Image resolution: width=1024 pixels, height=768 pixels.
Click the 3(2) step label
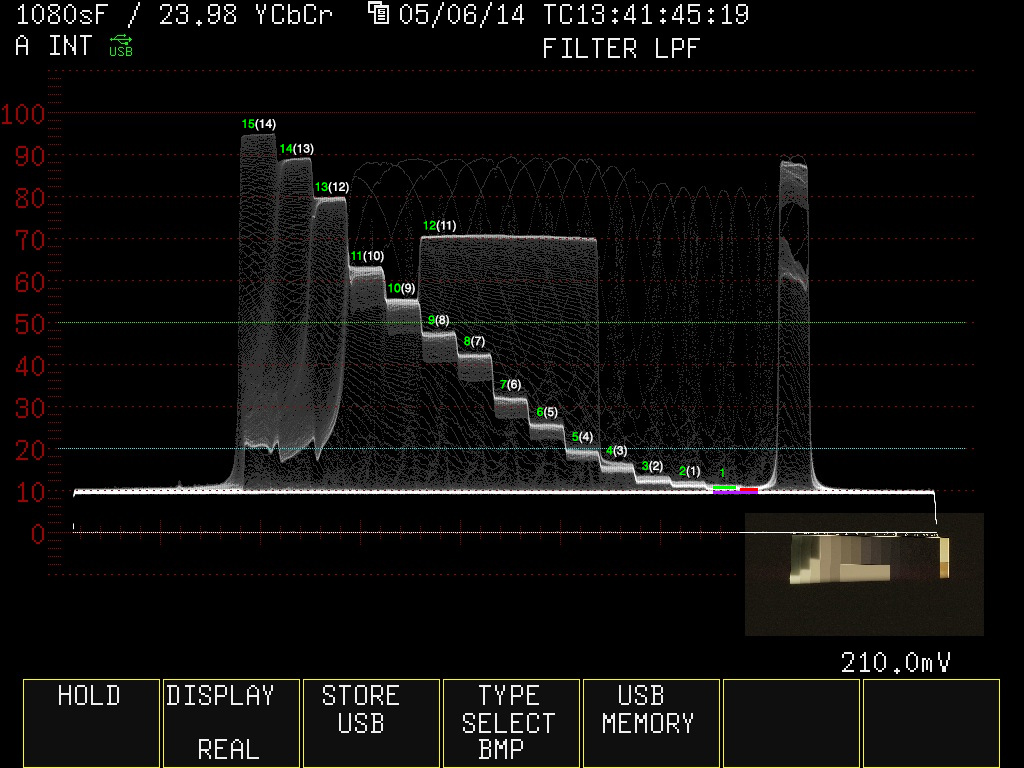click(652, 466)
